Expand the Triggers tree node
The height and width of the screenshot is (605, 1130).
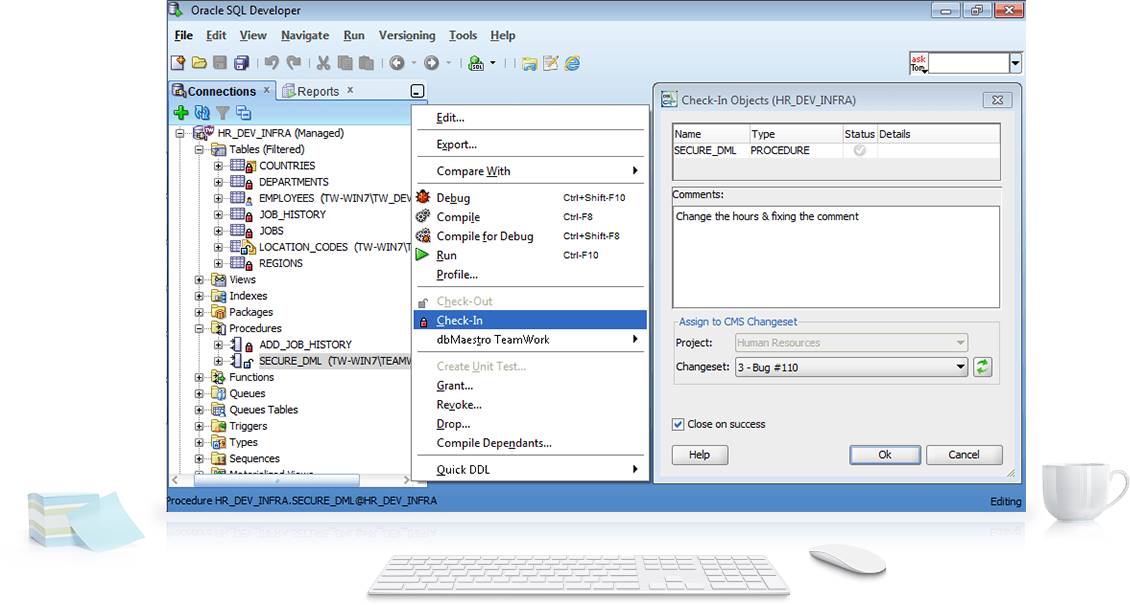pyautogui.click(x=200, y=426)
